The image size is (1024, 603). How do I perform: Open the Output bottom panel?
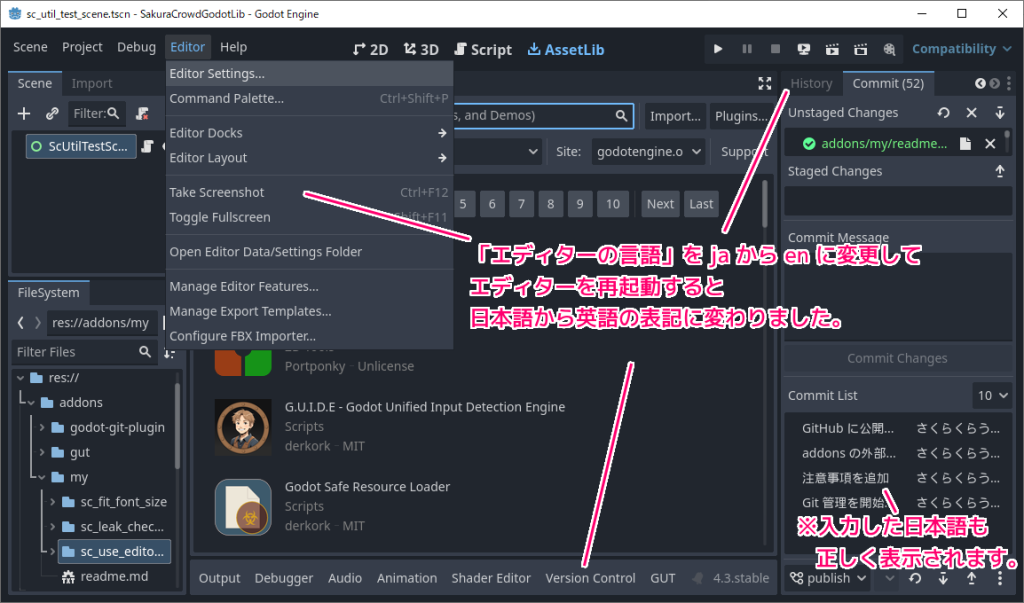pos(219,578)
